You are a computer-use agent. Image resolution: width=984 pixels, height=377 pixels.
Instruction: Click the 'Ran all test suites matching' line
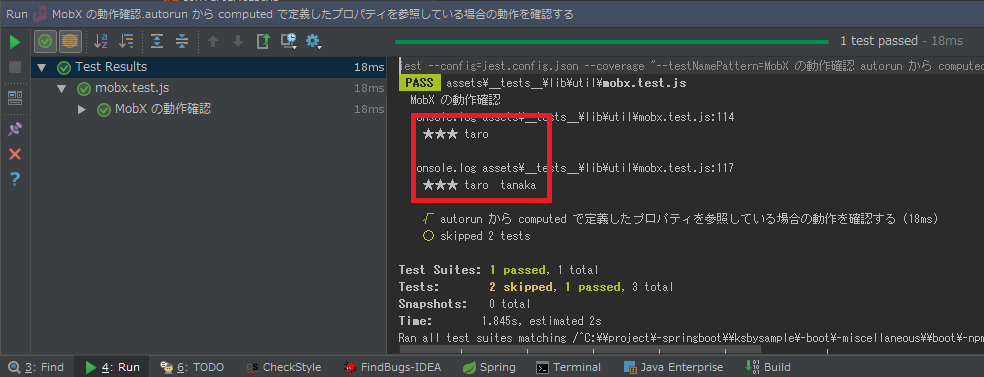(691, 338)
